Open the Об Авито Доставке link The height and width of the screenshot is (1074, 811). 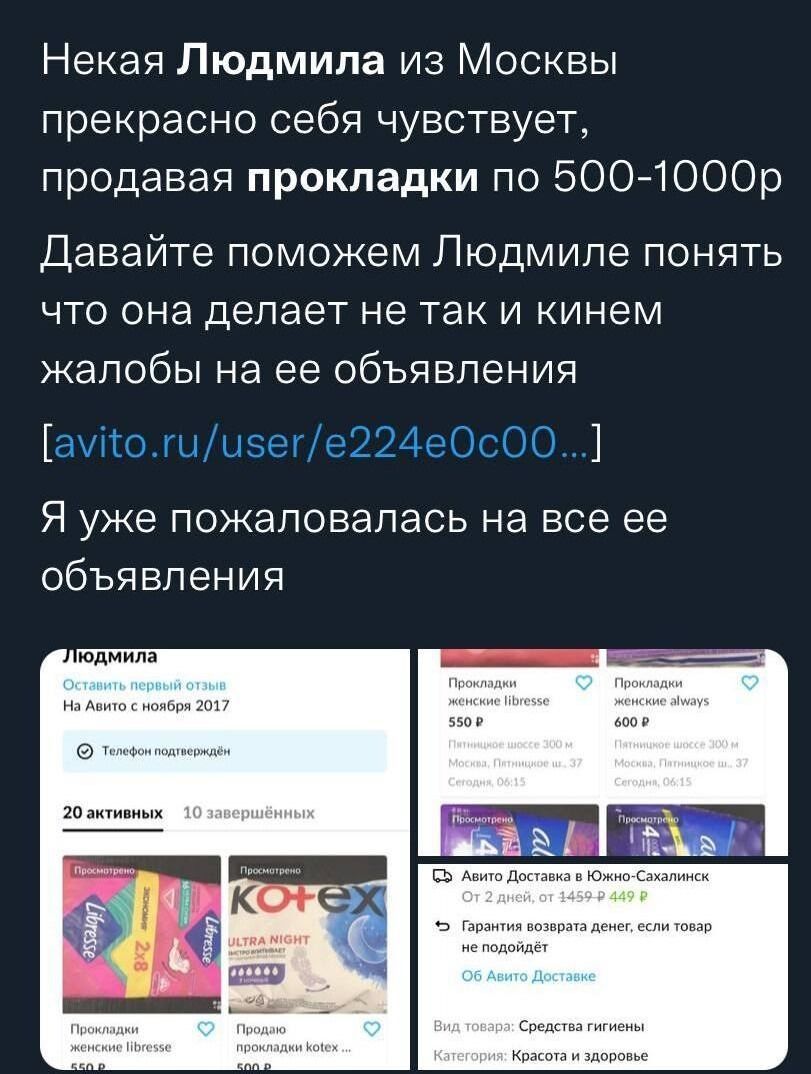pos(529,976)
